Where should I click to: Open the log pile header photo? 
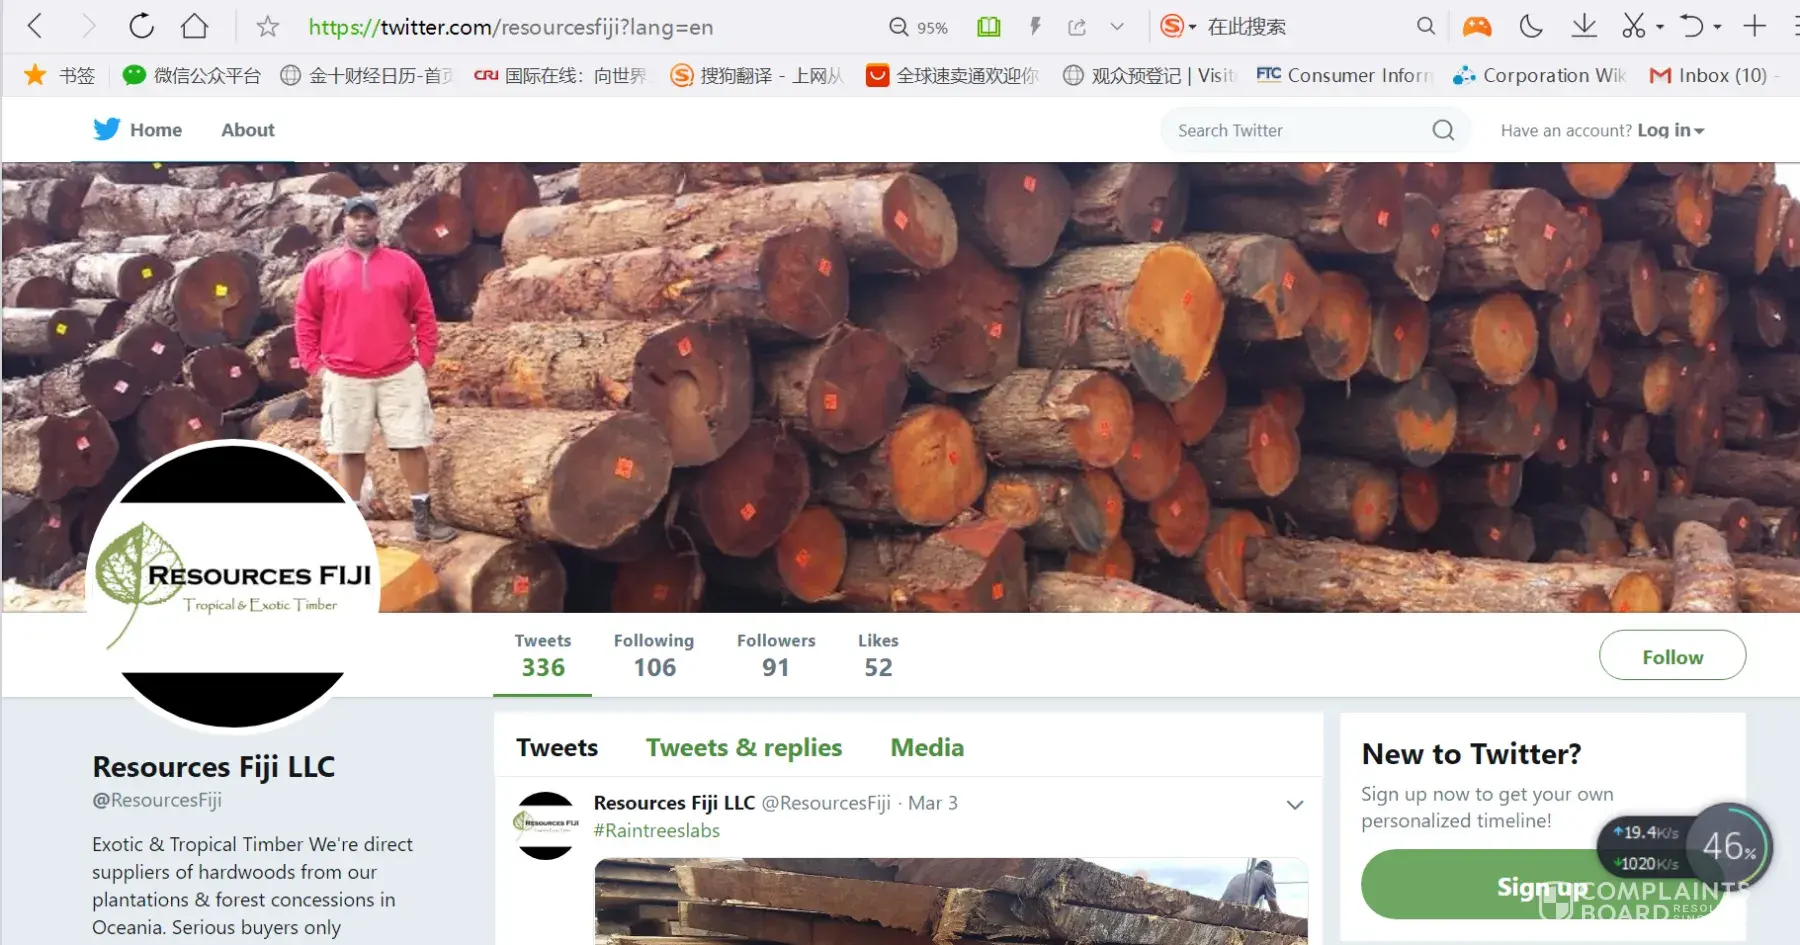900,387
